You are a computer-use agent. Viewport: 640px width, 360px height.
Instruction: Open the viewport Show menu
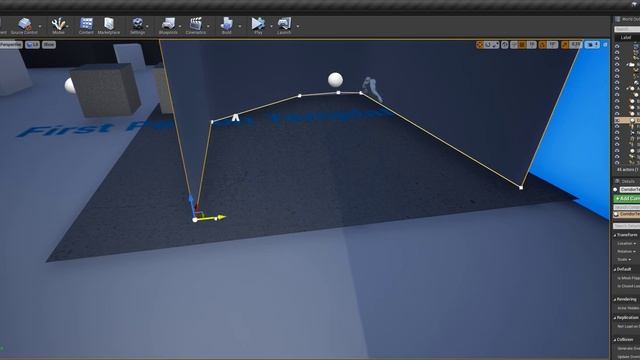49,44
